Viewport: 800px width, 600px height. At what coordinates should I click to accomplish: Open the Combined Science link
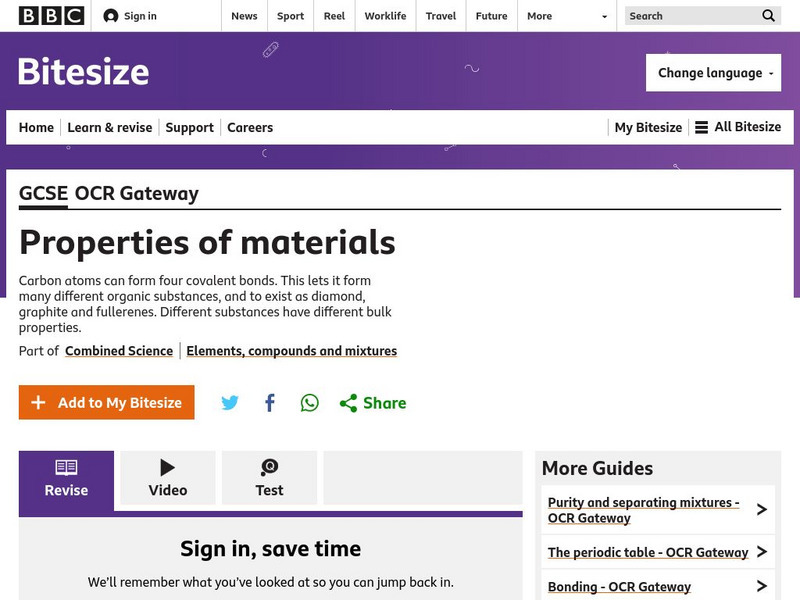pos(119,351)
